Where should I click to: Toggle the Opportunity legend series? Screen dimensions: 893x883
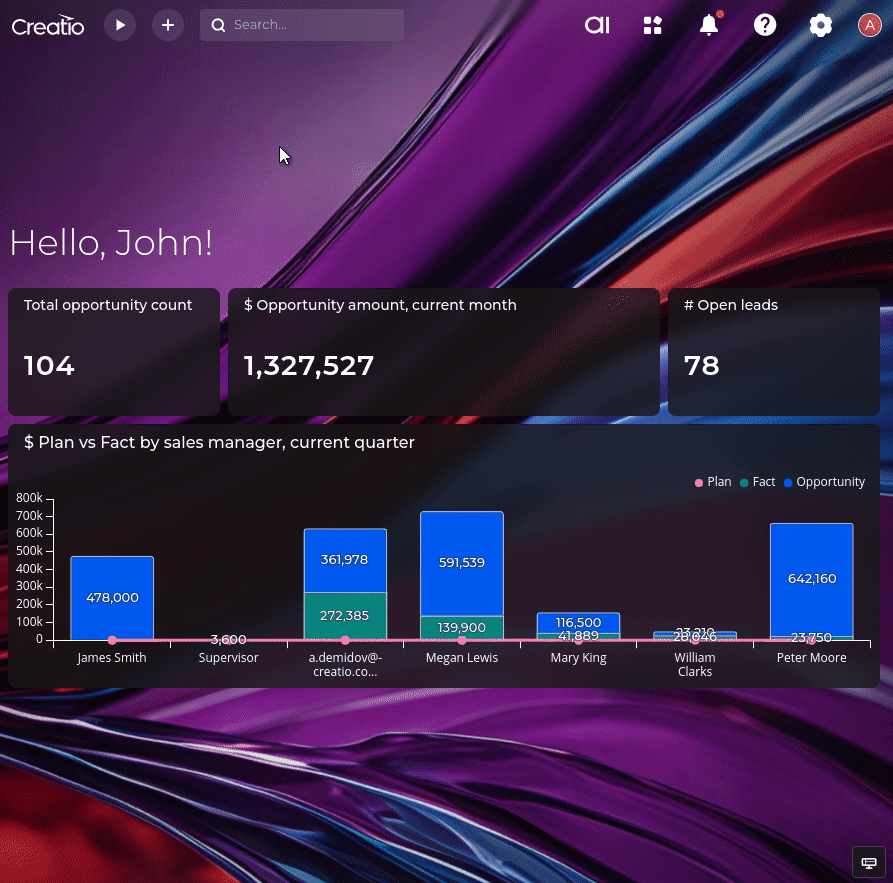point(824,482)
